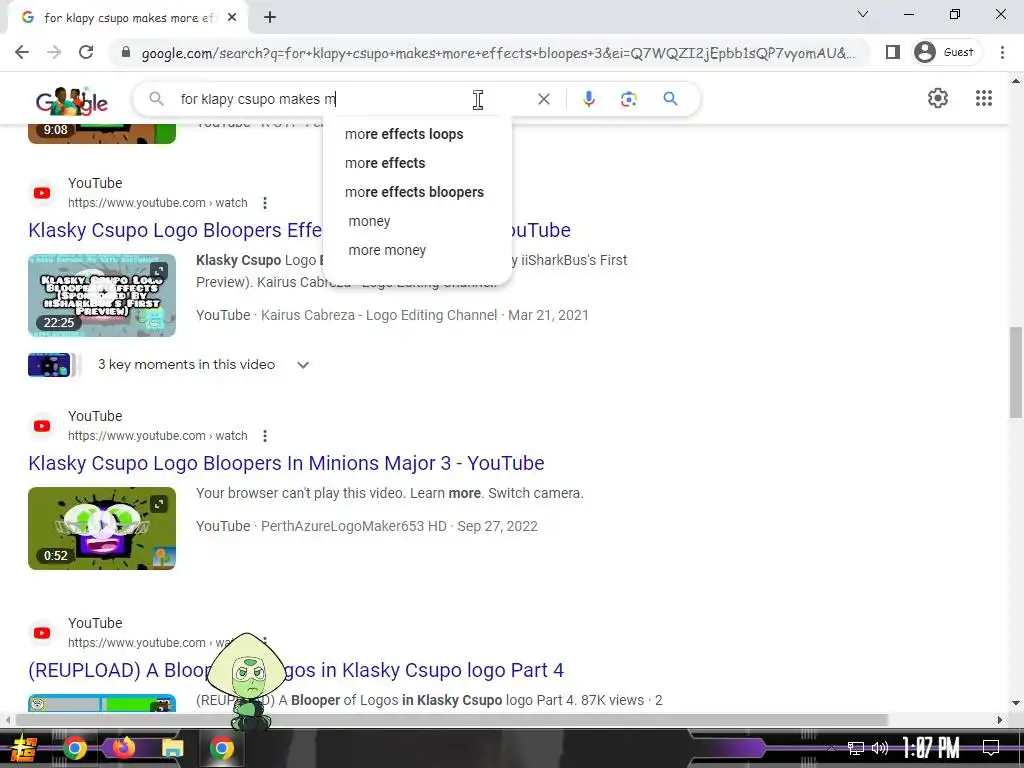
Task: Click 'Learn more' snippet text
Action: coord(445,493)
